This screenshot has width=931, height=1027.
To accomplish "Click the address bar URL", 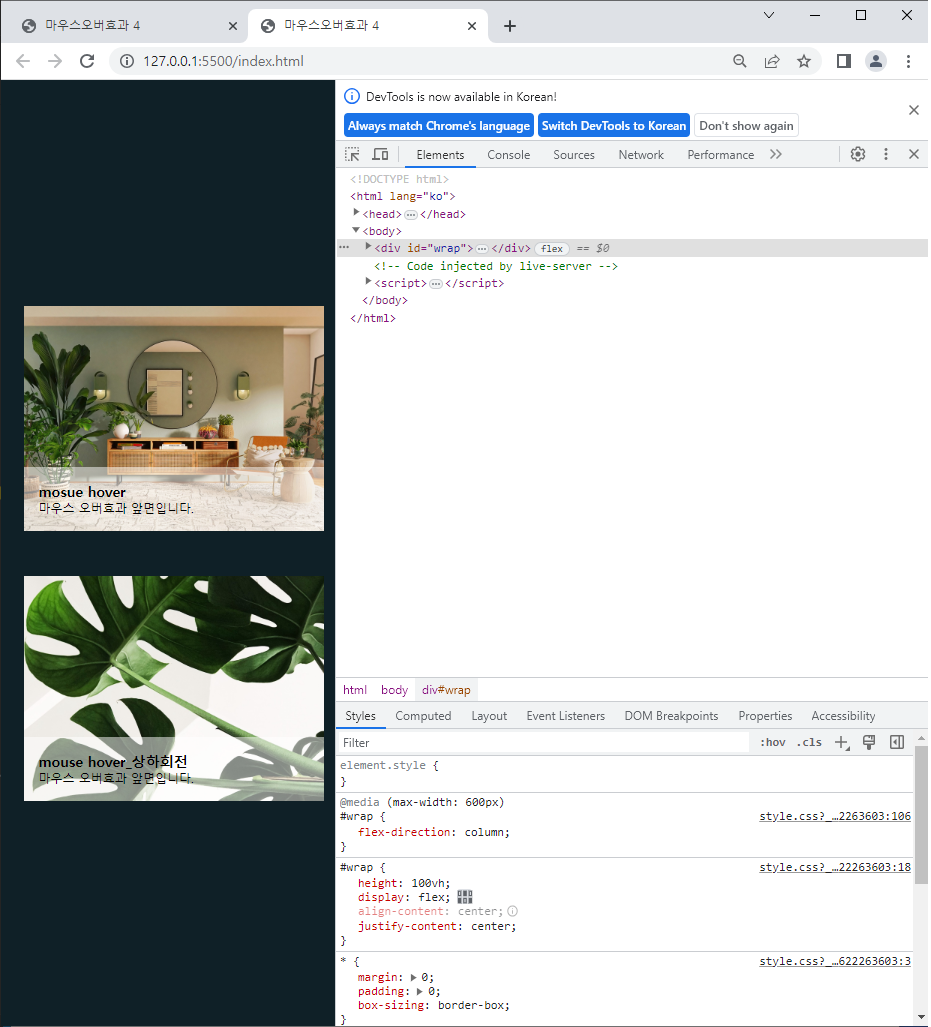I will click(x=223, y=61).
